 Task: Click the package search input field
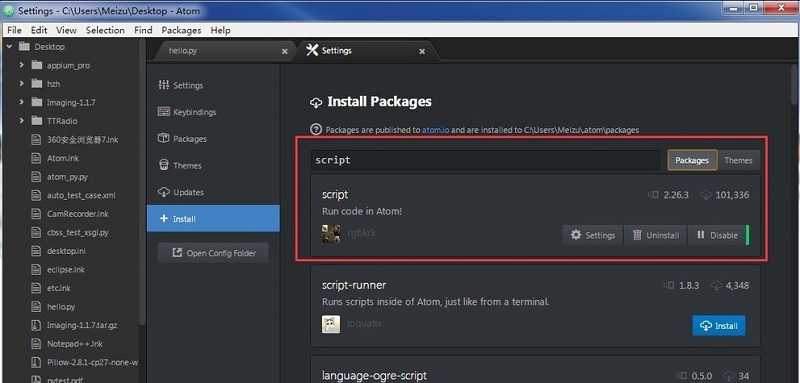coord(485,160)
